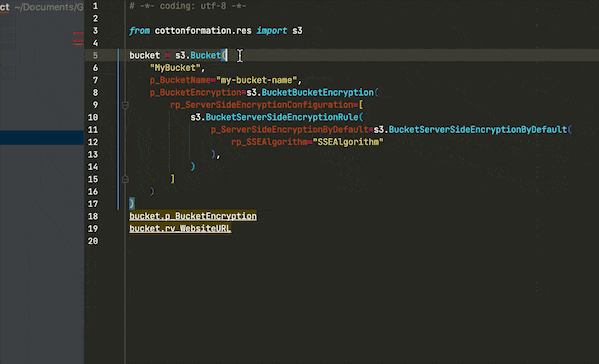Click line number 5 in the gutter
This screenshot has width=599, height=364.
[x=95, y=55]
